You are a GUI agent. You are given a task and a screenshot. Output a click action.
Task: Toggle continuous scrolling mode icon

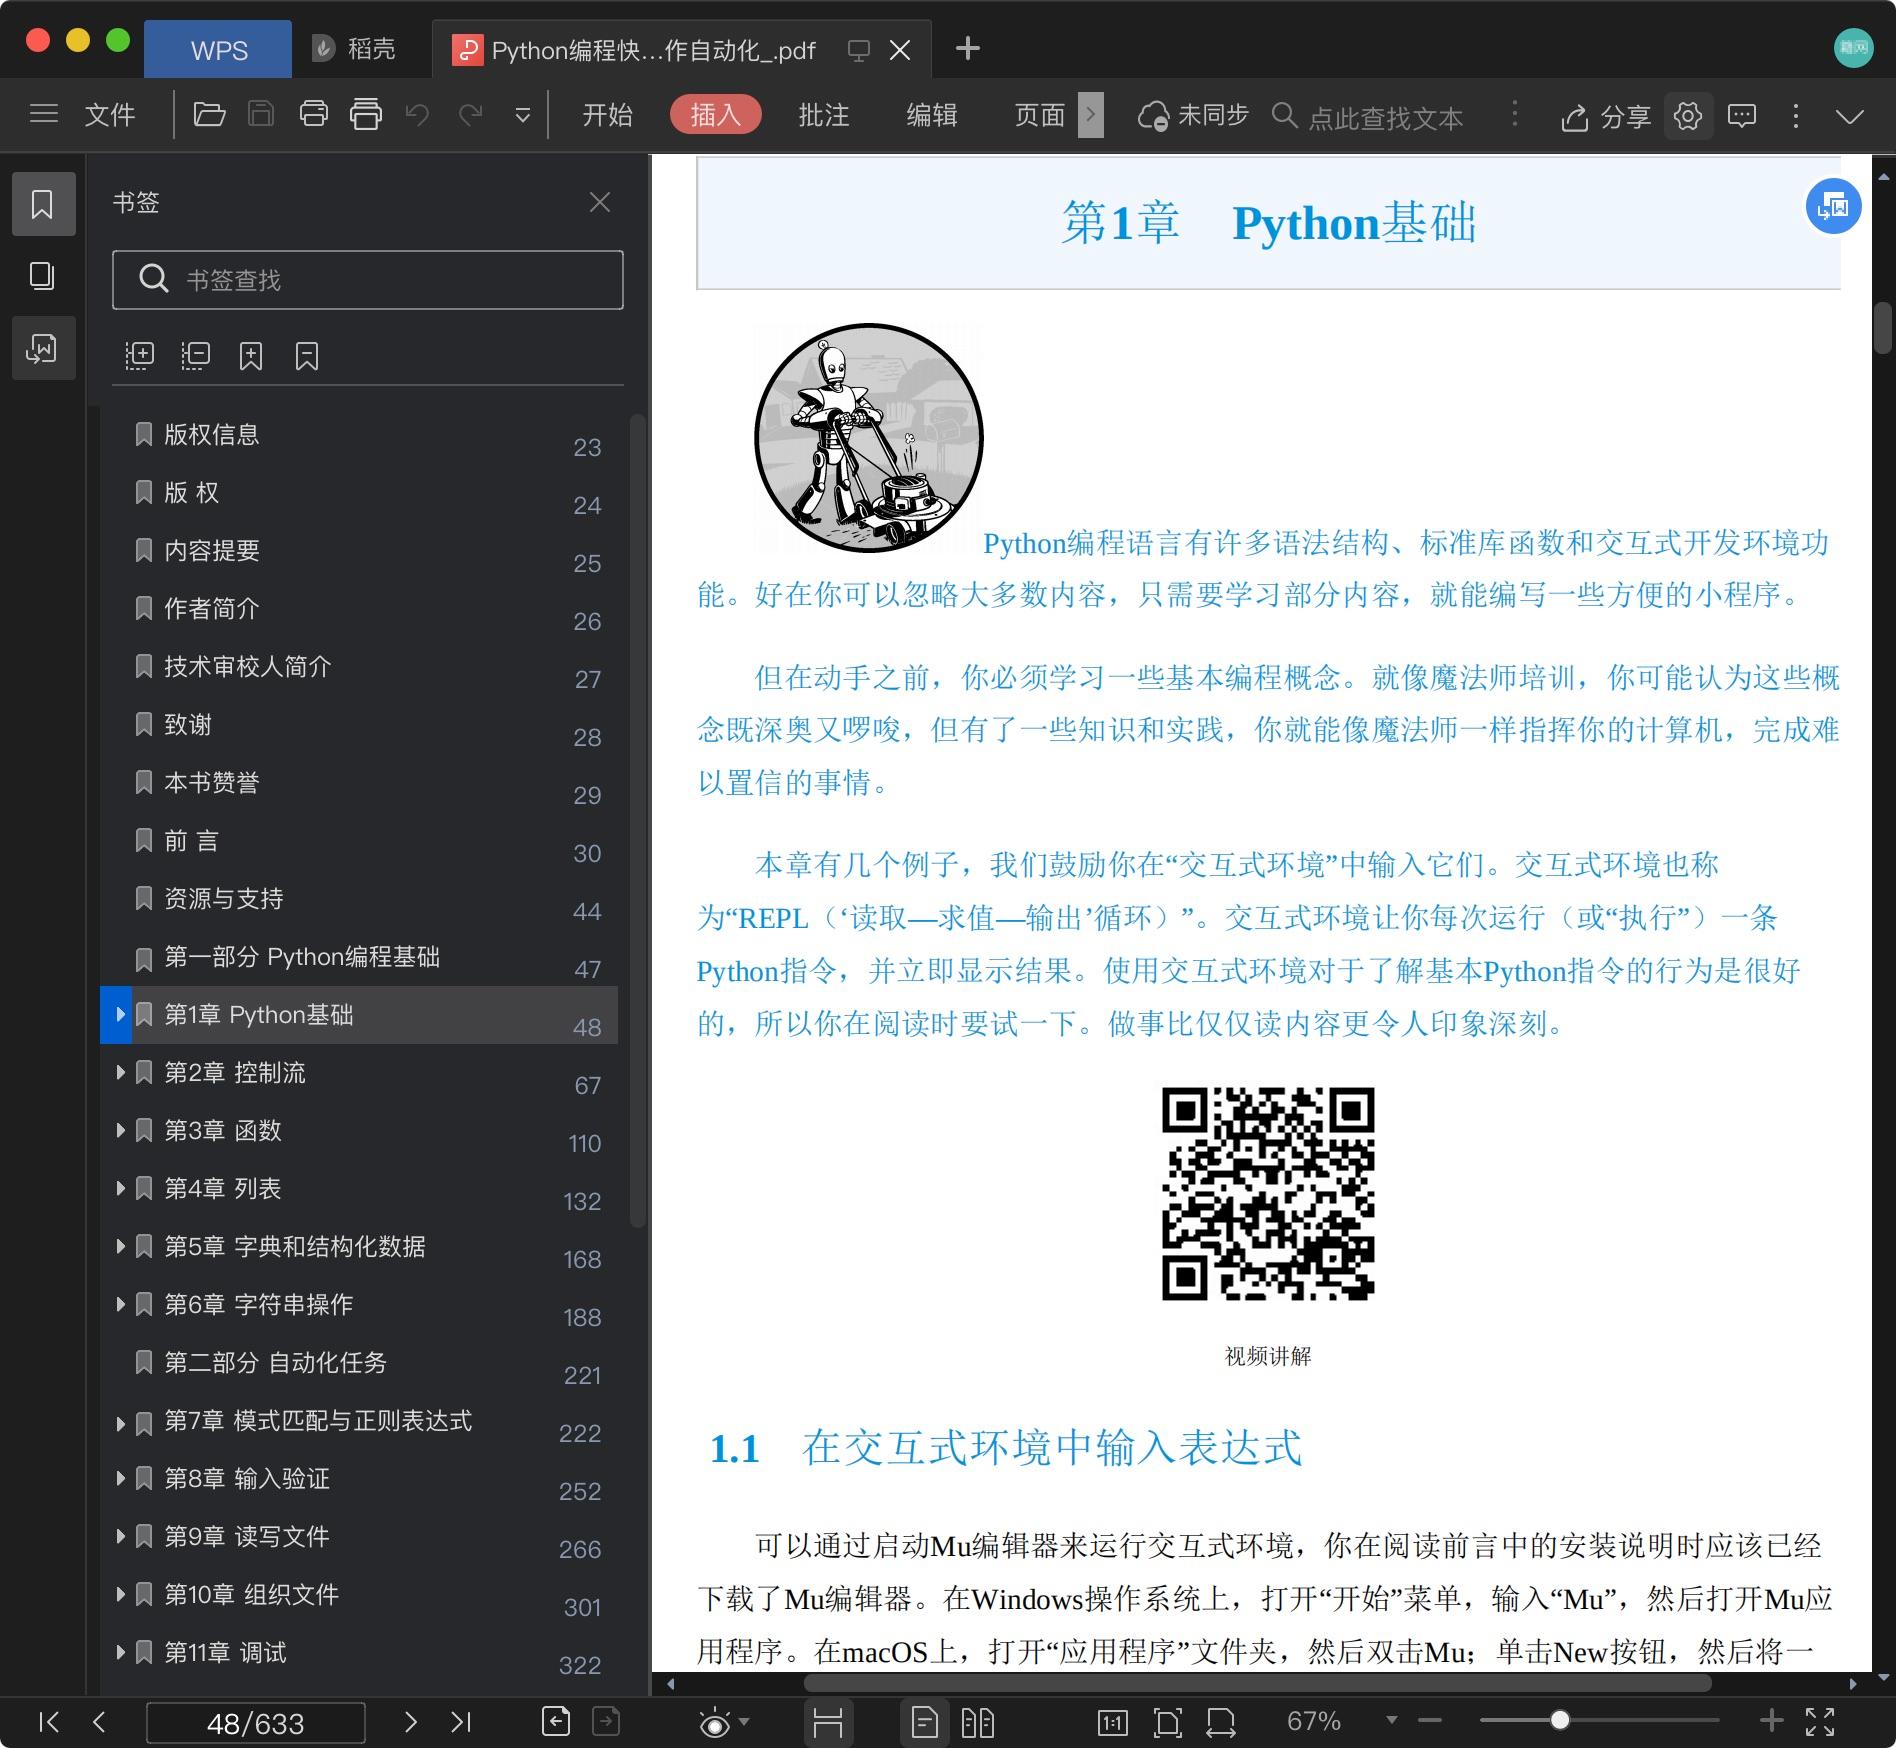828,1722
